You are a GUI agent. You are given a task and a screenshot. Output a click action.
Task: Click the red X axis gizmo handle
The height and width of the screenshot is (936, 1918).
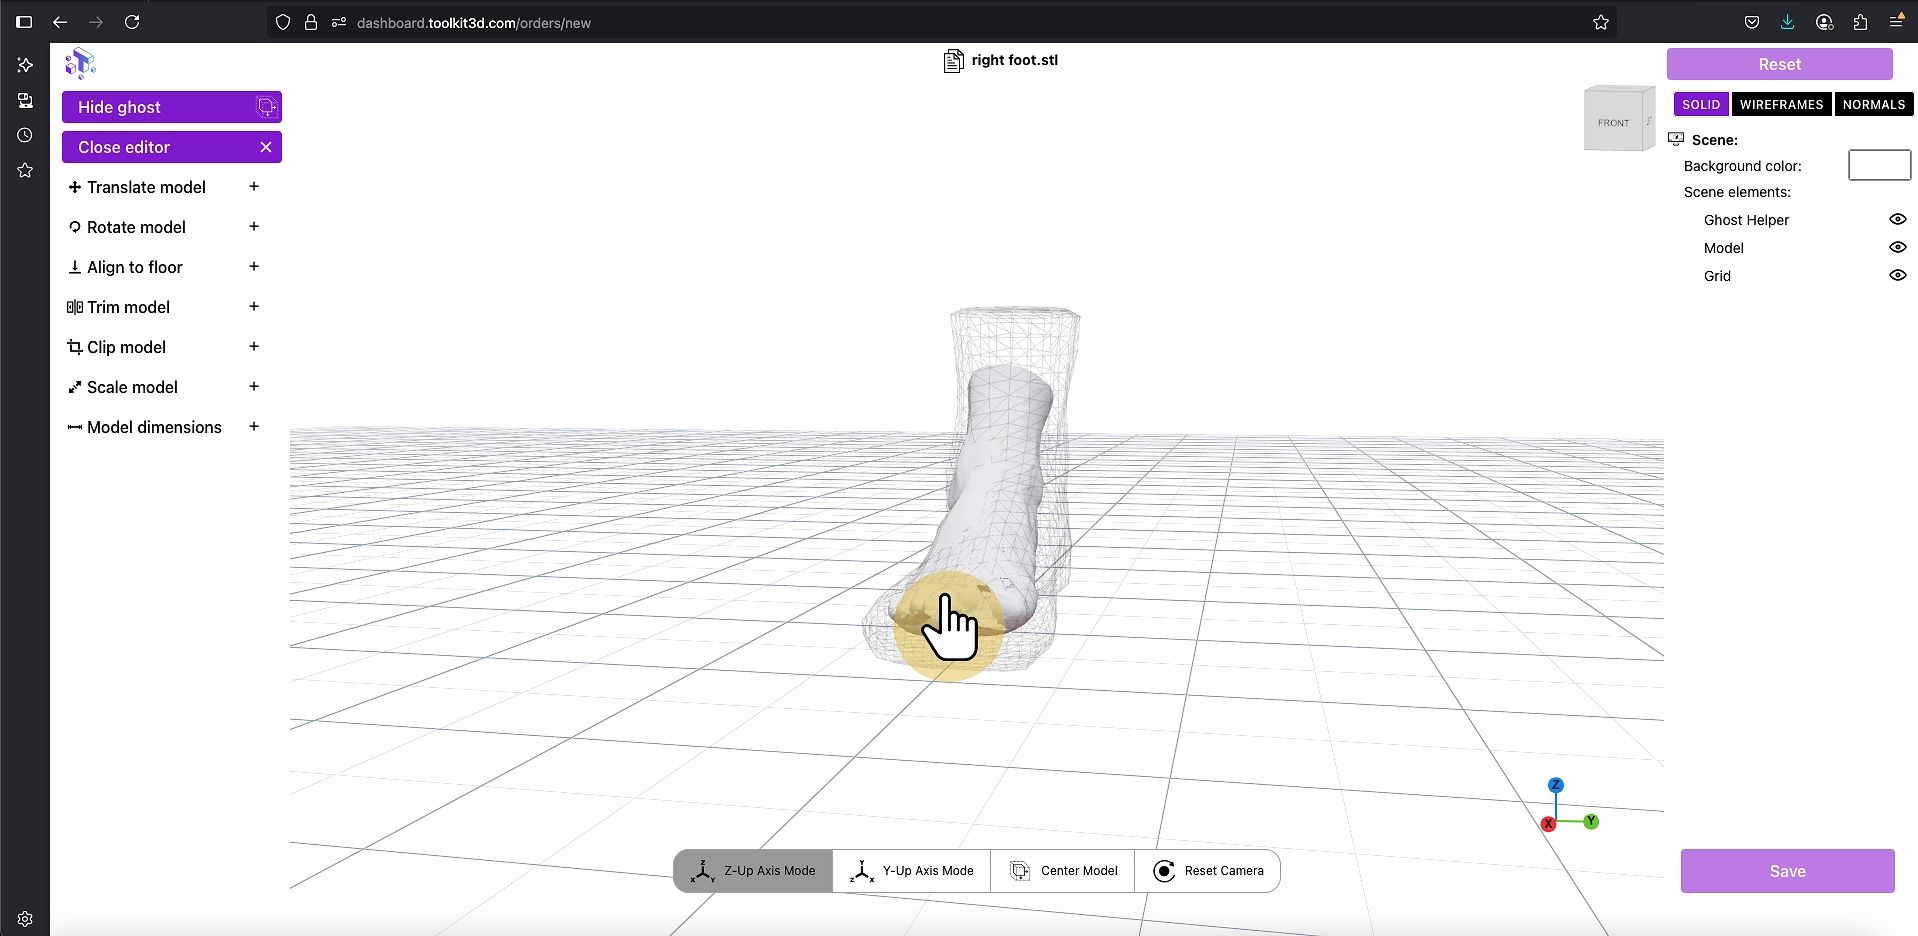tap(1548, 824)
